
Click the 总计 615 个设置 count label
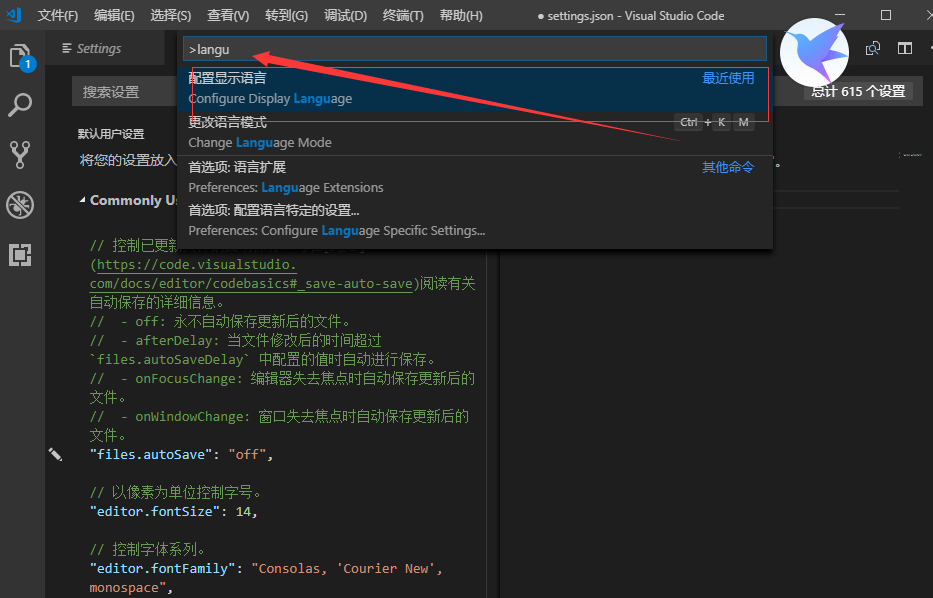tap(858, 92)
